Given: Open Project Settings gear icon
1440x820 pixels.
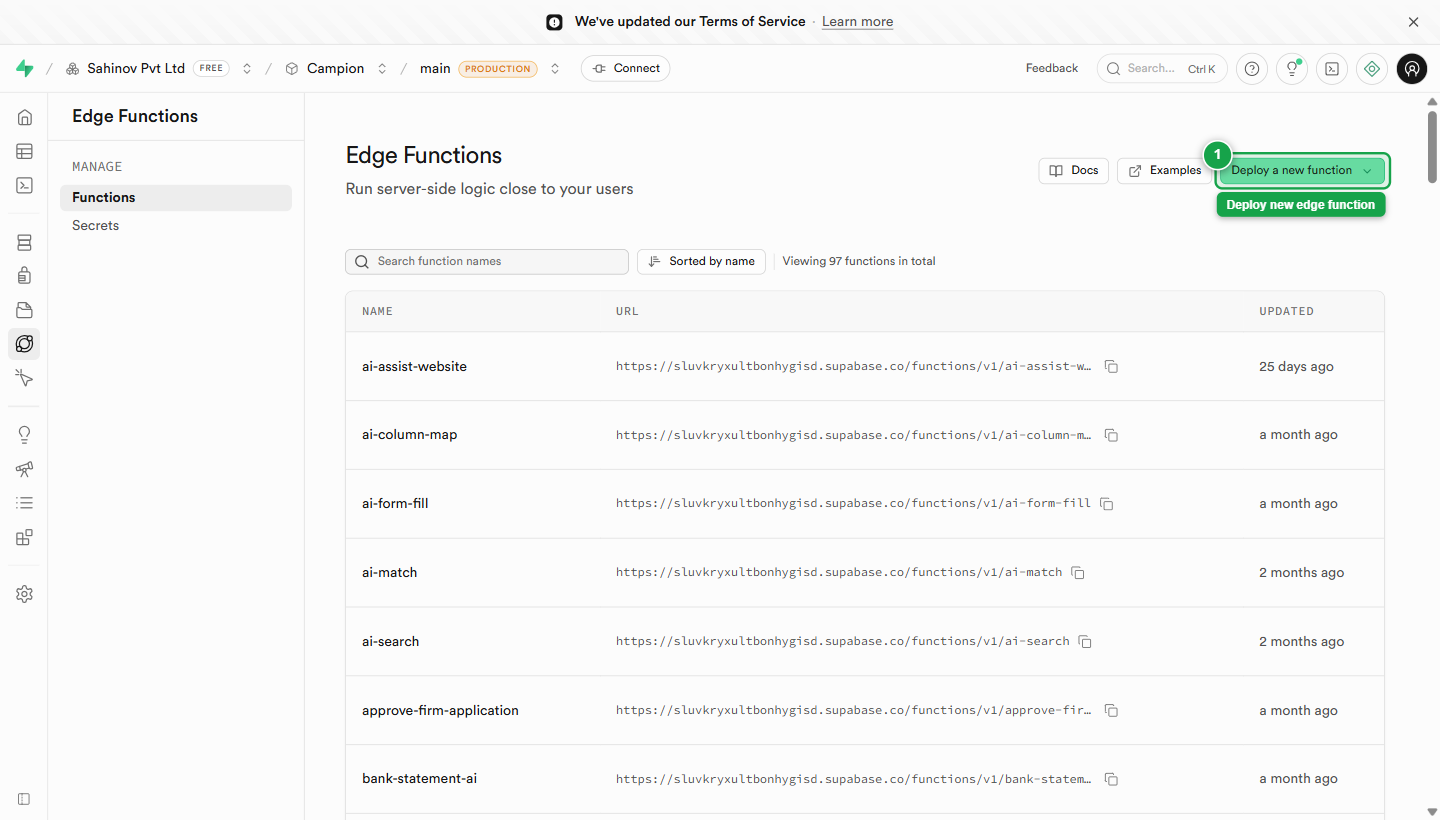Looking at the screenshot, I should click(24, 594).
